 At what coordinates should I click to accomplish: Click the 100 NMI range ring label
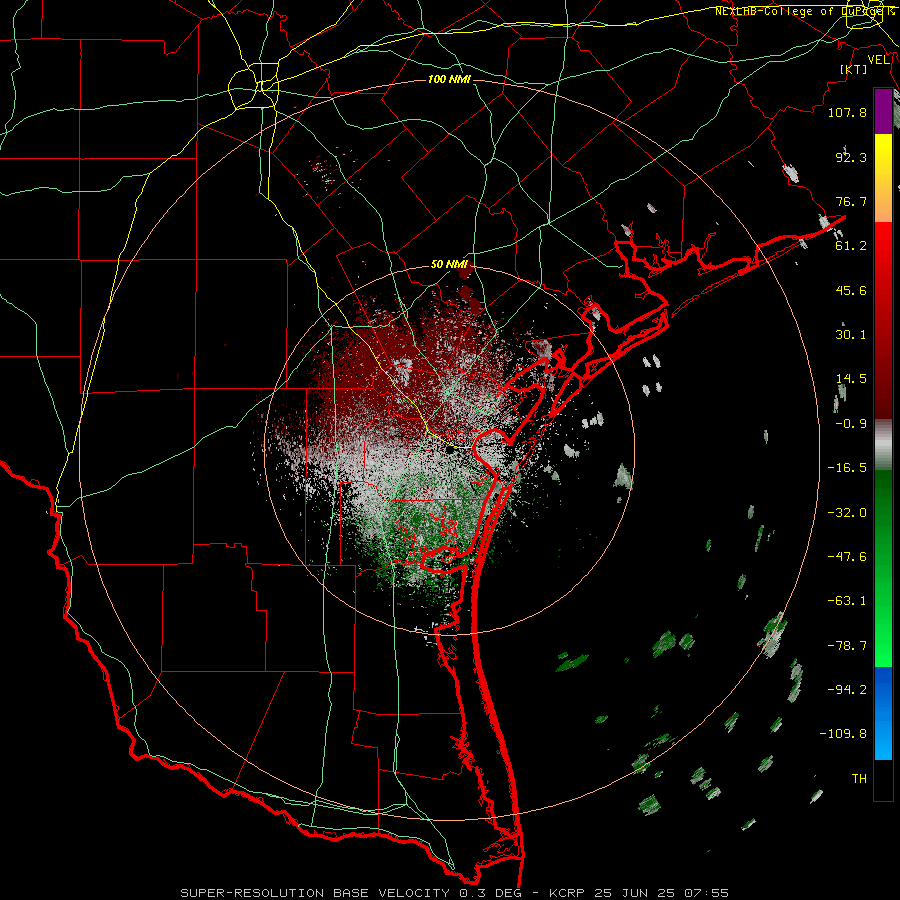click(449, 79)
